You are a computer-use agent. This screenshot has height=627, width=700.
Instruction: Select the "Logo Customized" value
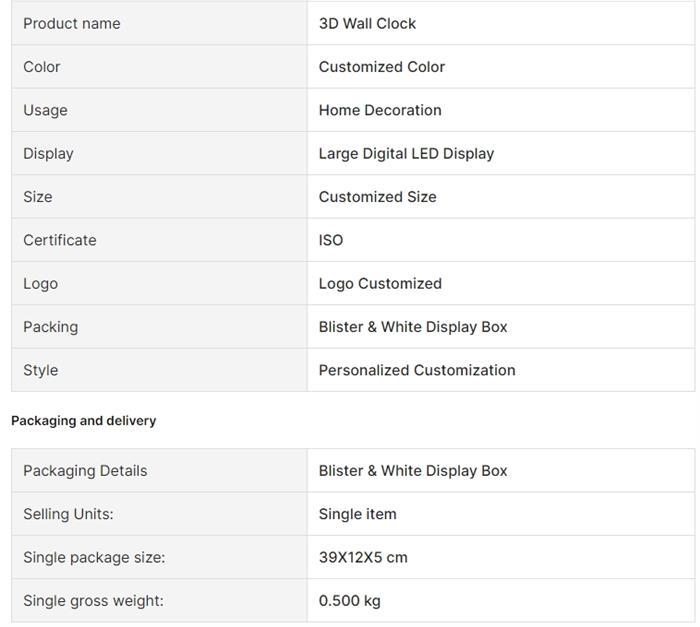click(x=380, y=284)
